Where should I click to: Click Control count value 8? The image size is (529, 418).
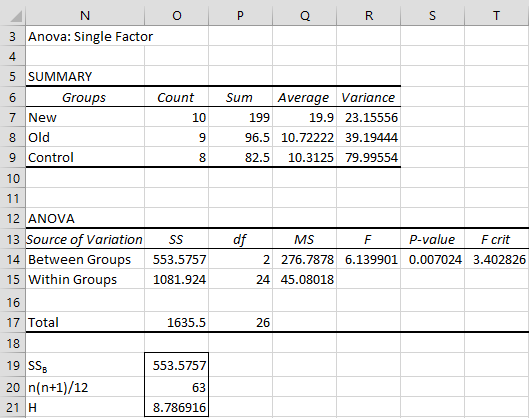click(x=176, y=157)
